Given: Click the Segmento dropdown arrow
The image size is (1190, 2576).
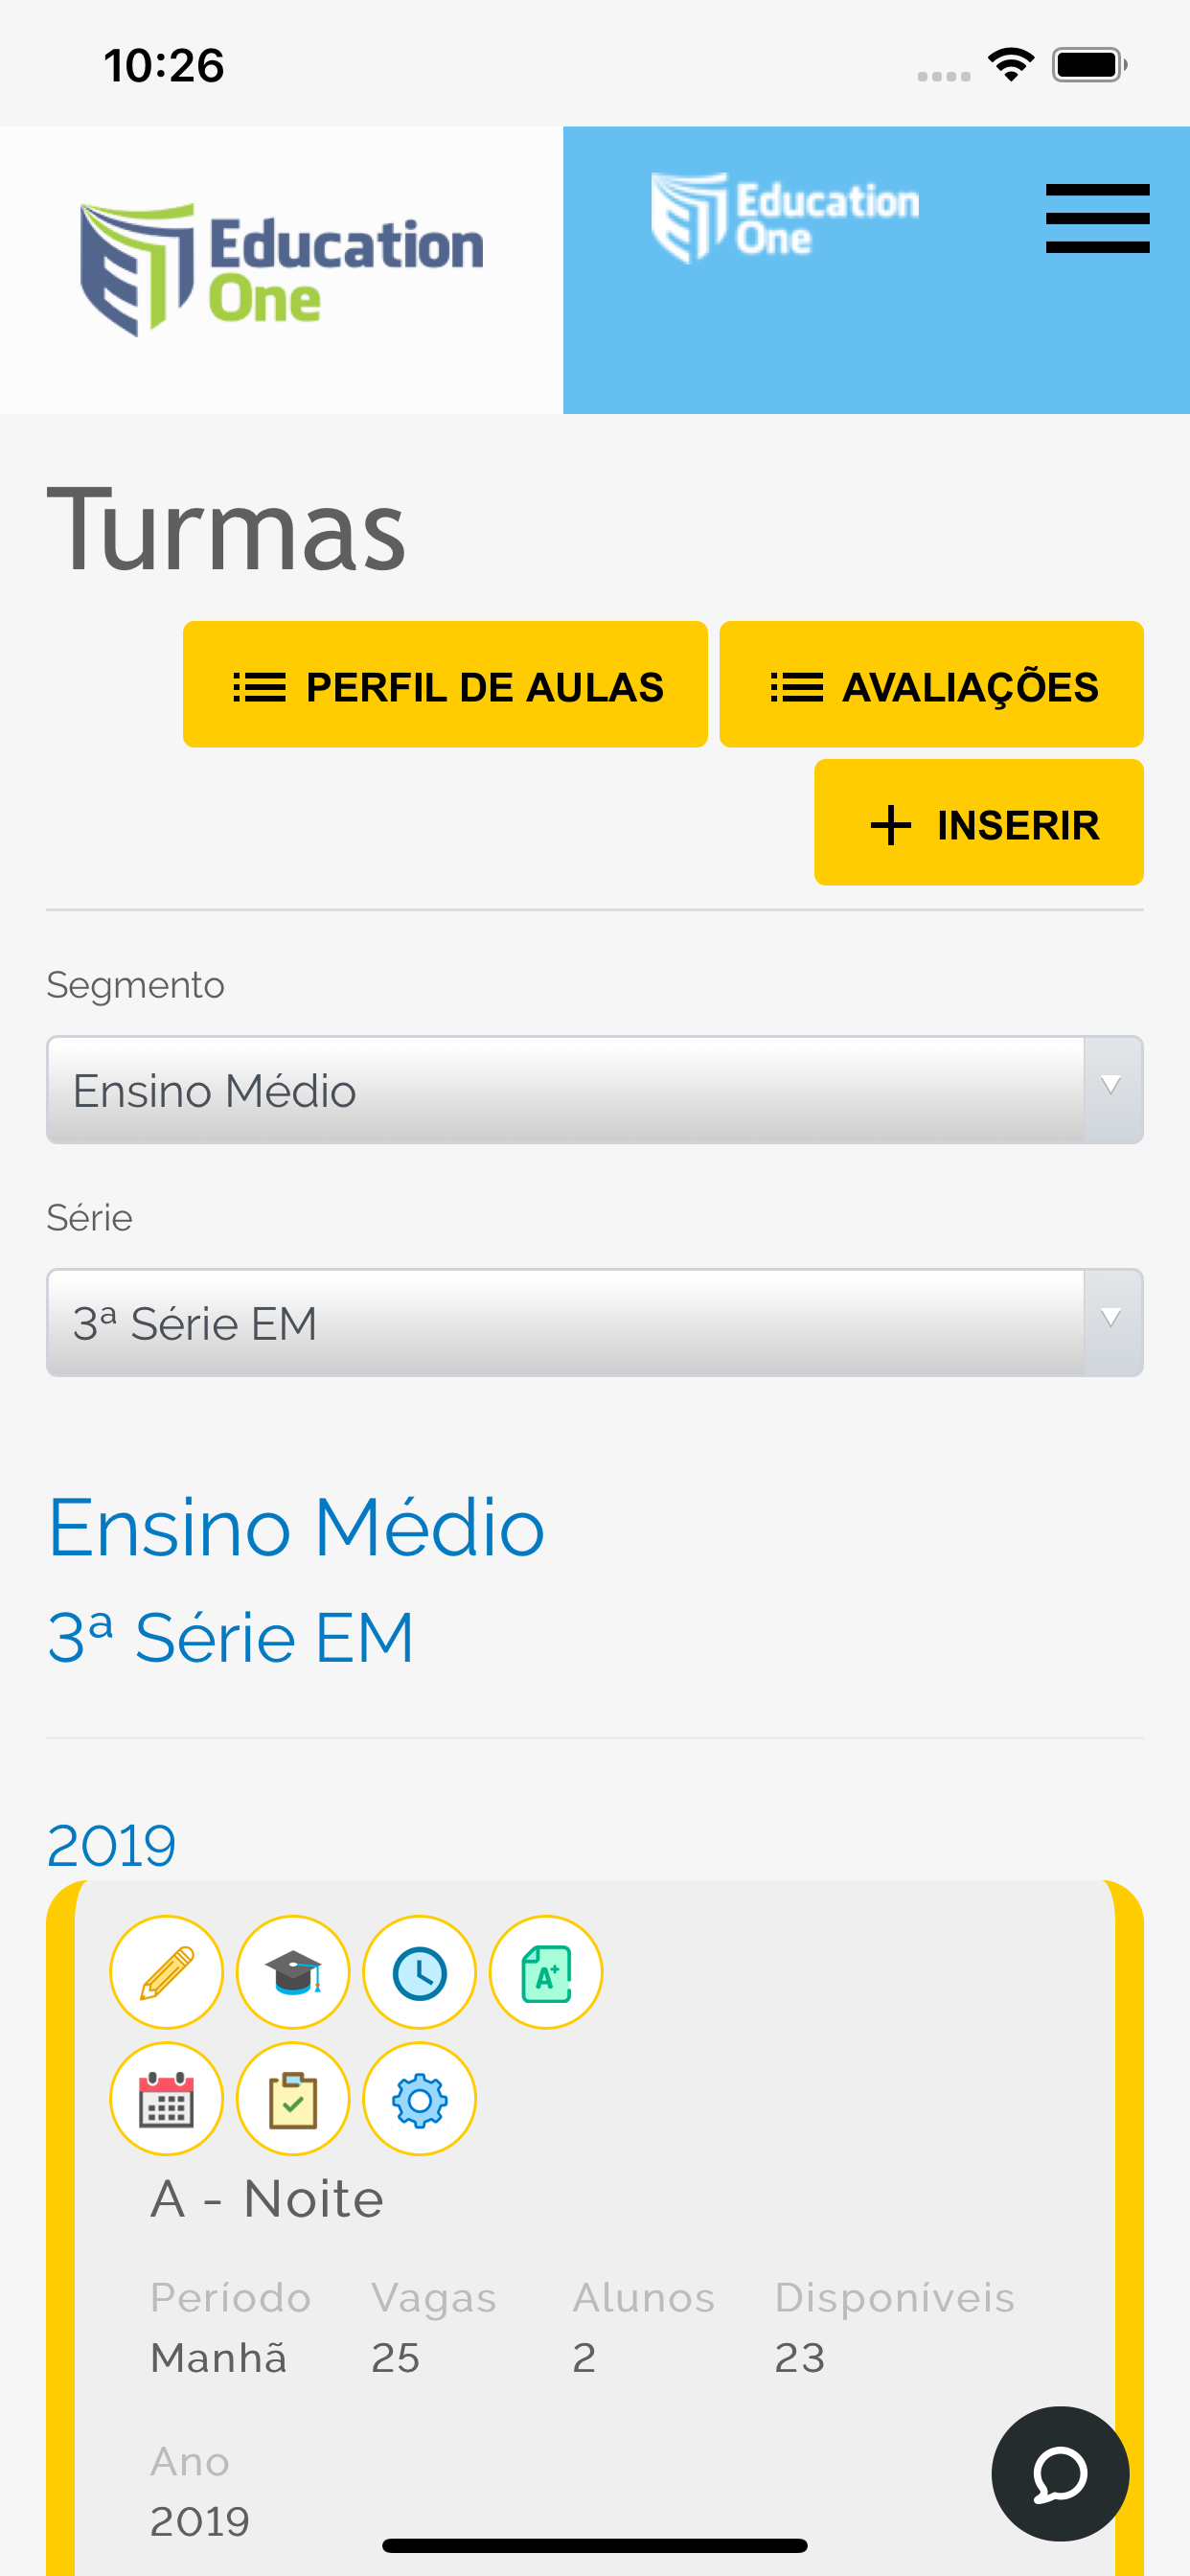Looking at the screenshot, I should pyautogui.click(x=1112, y=1088).
